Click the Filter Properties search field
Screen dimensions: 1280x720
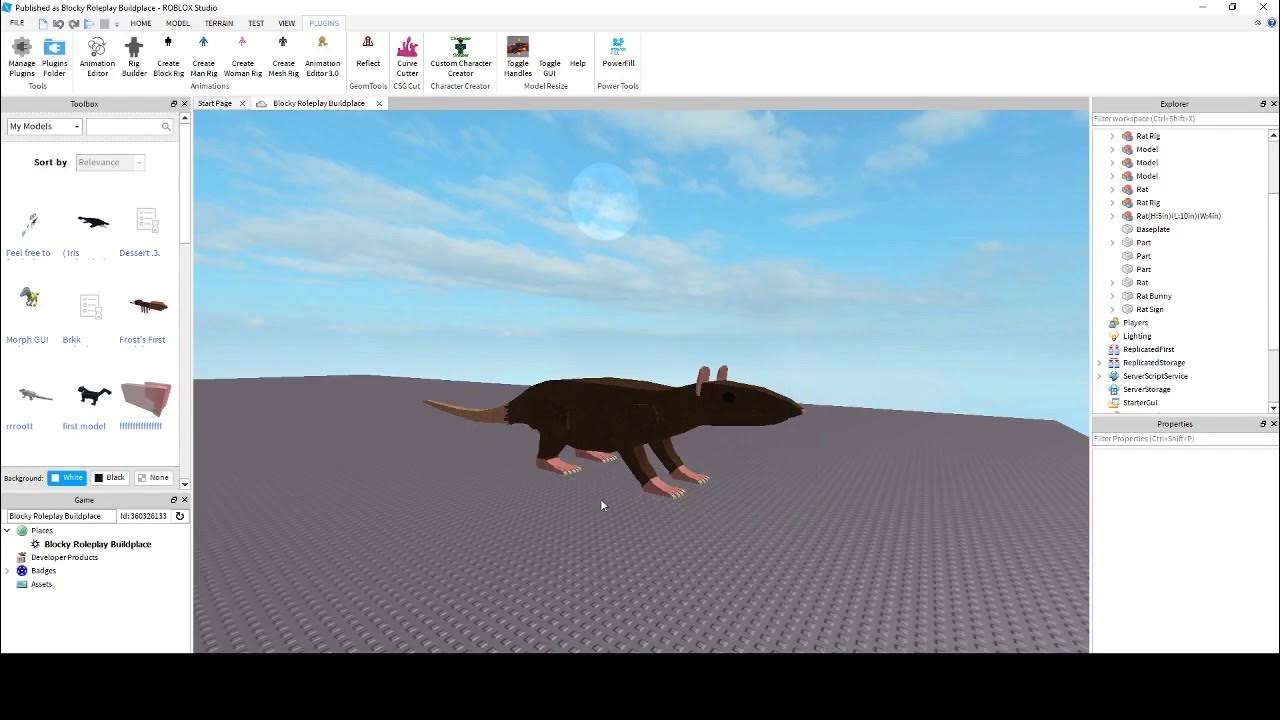tap(1185, 439)
